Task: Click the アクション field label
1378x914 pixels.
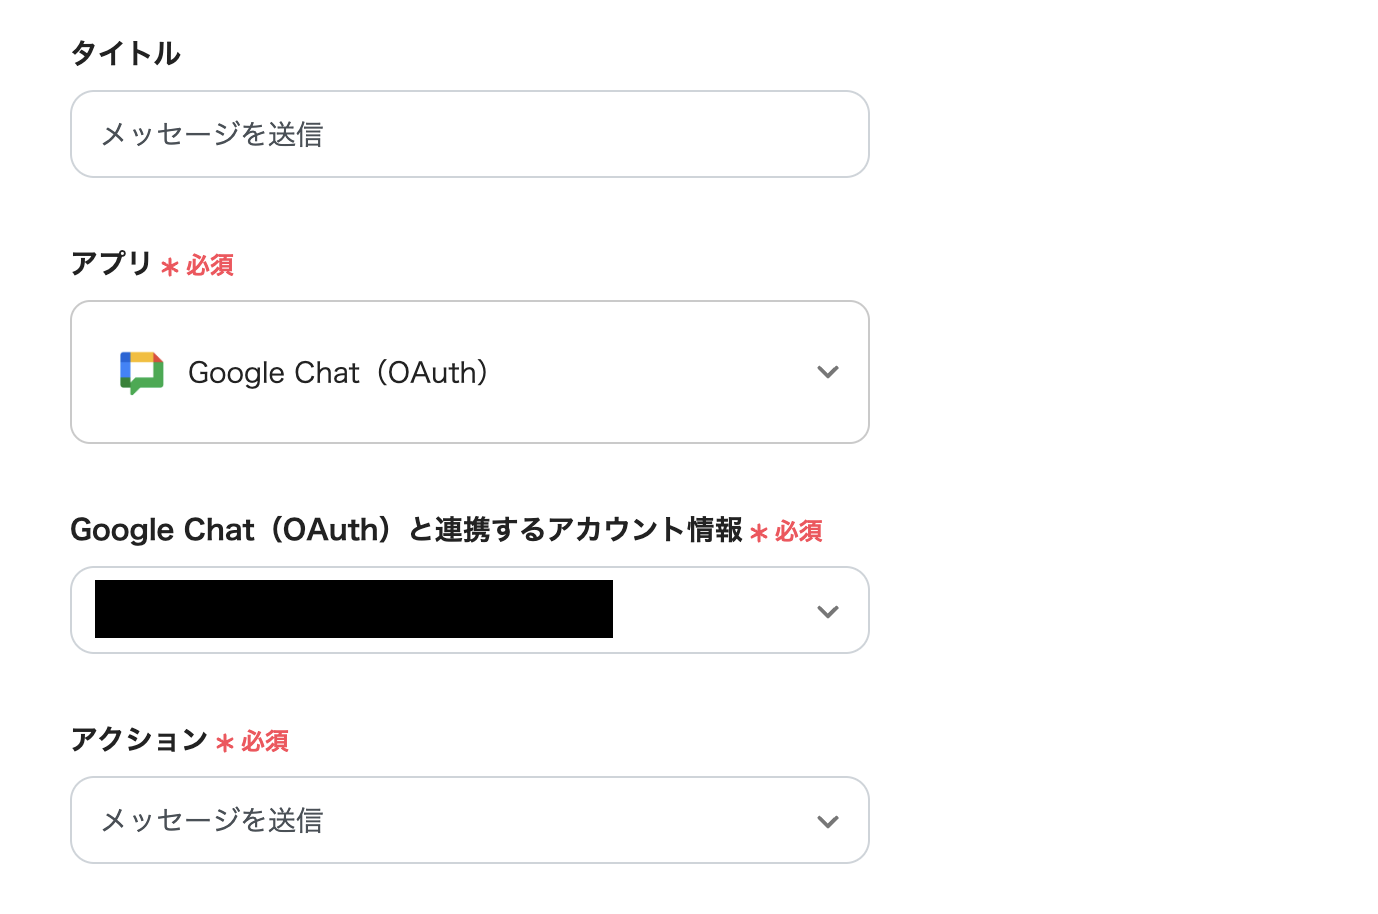Action: (139, 740)
